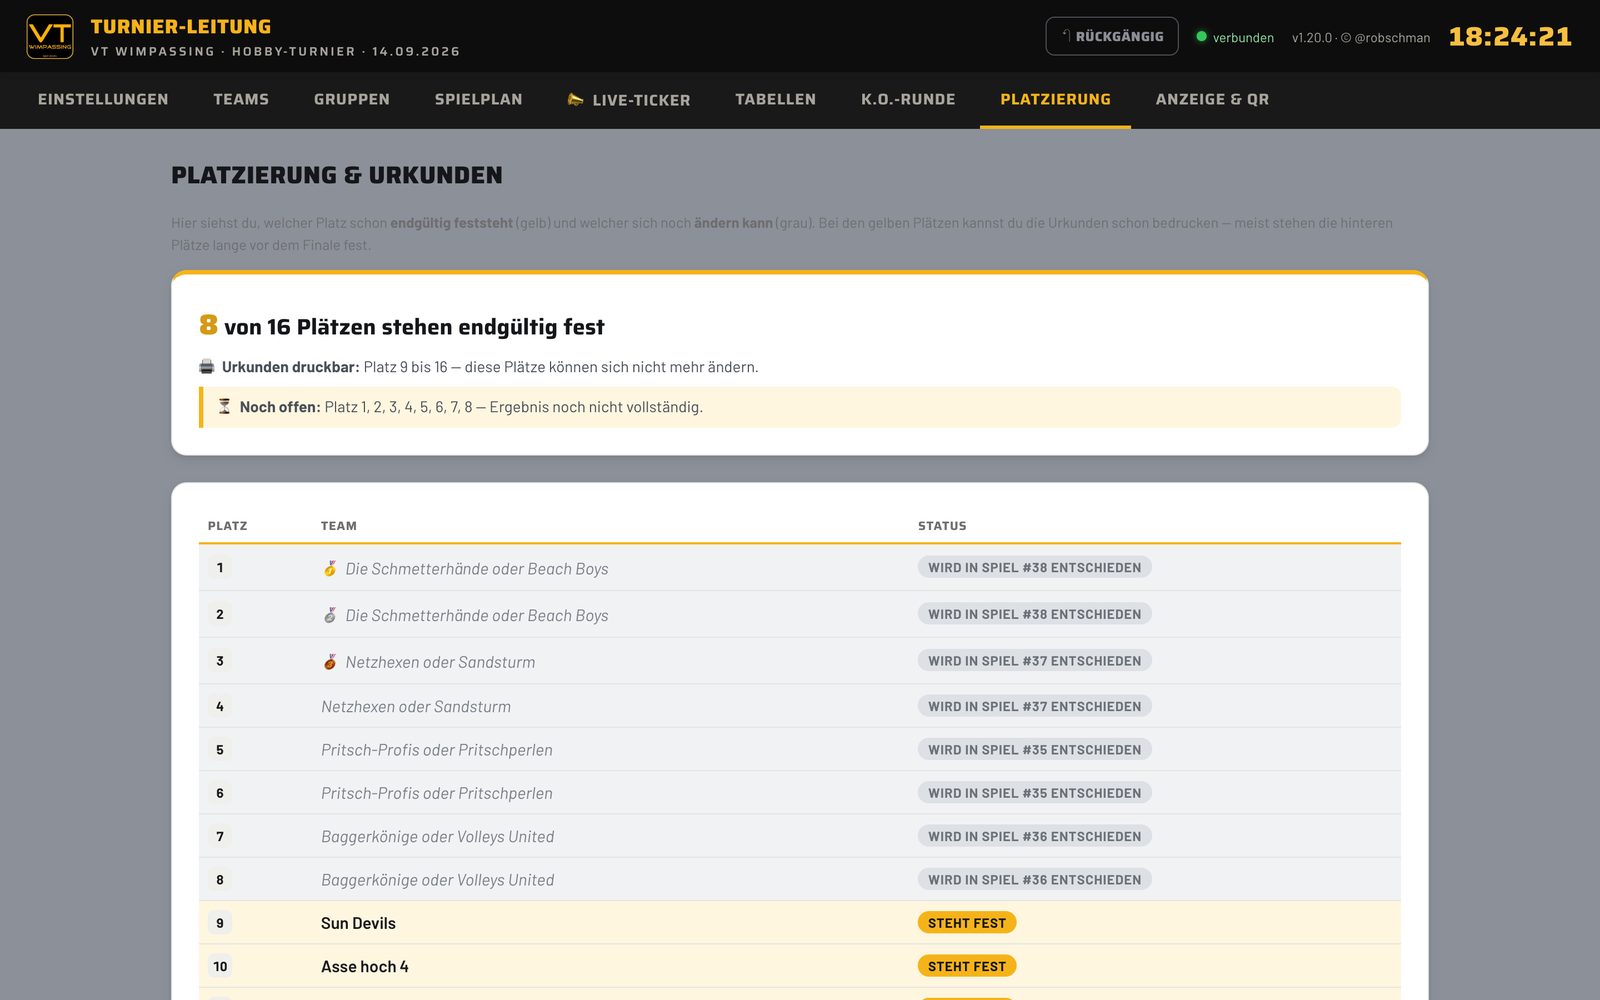This screenshot has width=1600, height=1000.
Task: Click the Team column header
Action: click(339, 526)
